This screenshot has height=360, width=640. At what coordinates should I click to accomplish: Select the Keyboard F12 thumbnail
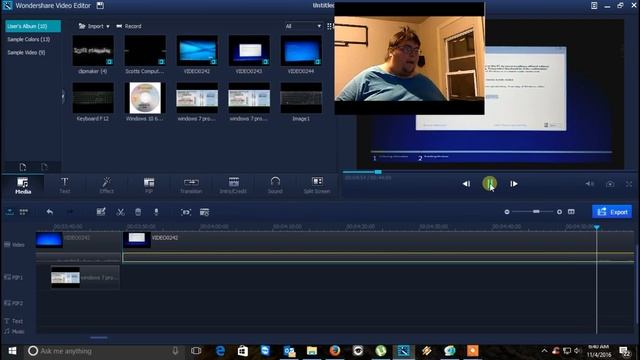(x=93, y=98)
